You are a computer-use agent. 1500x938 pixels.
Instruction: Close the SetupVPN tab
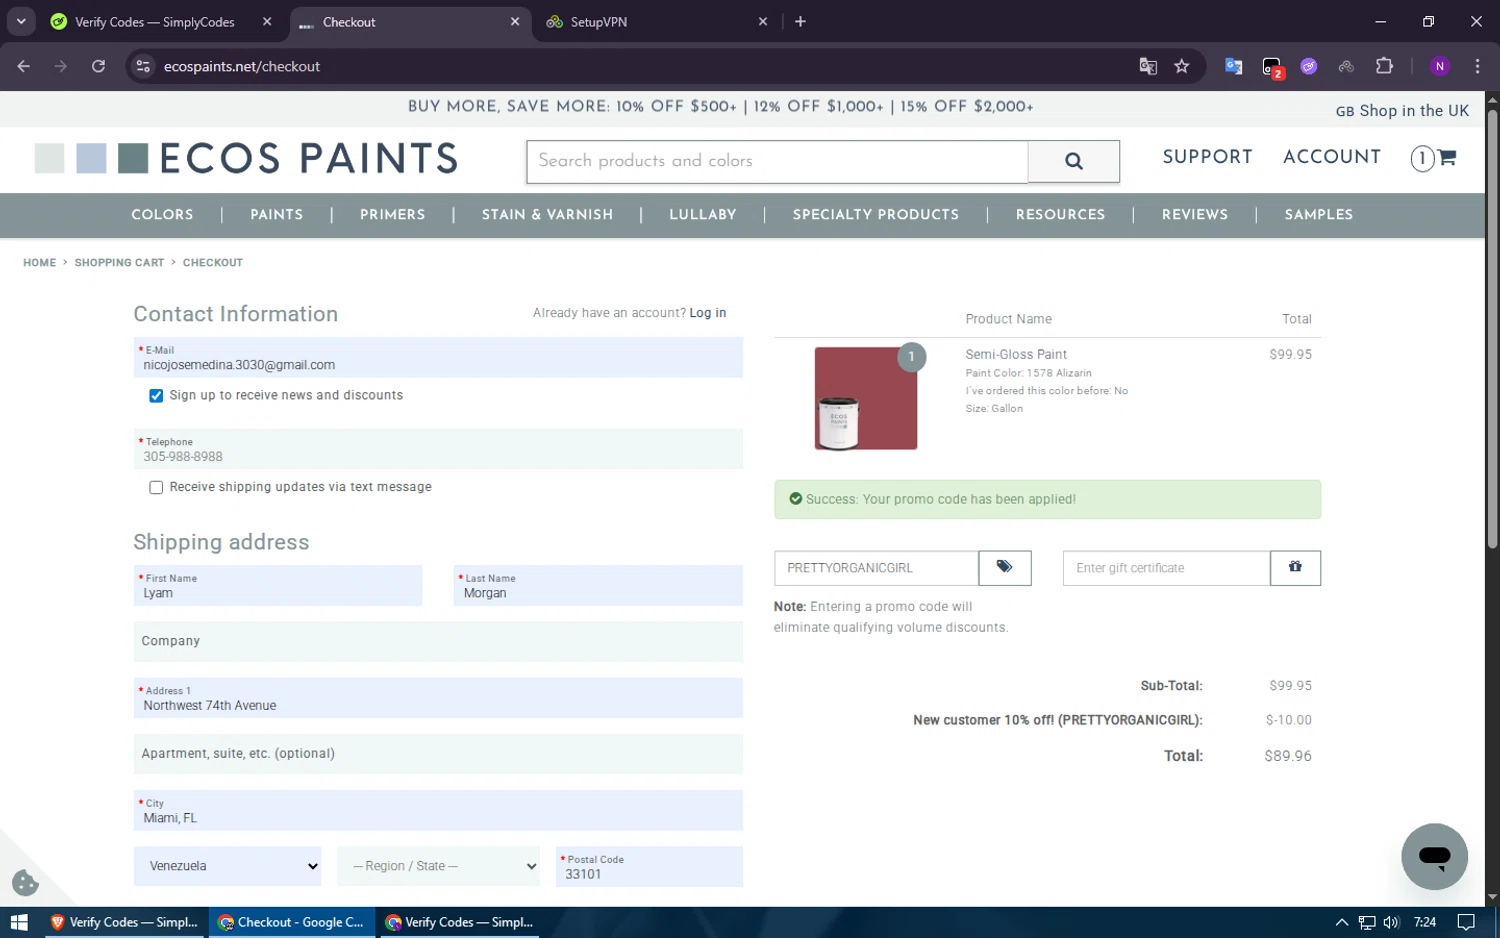(763, 22)
